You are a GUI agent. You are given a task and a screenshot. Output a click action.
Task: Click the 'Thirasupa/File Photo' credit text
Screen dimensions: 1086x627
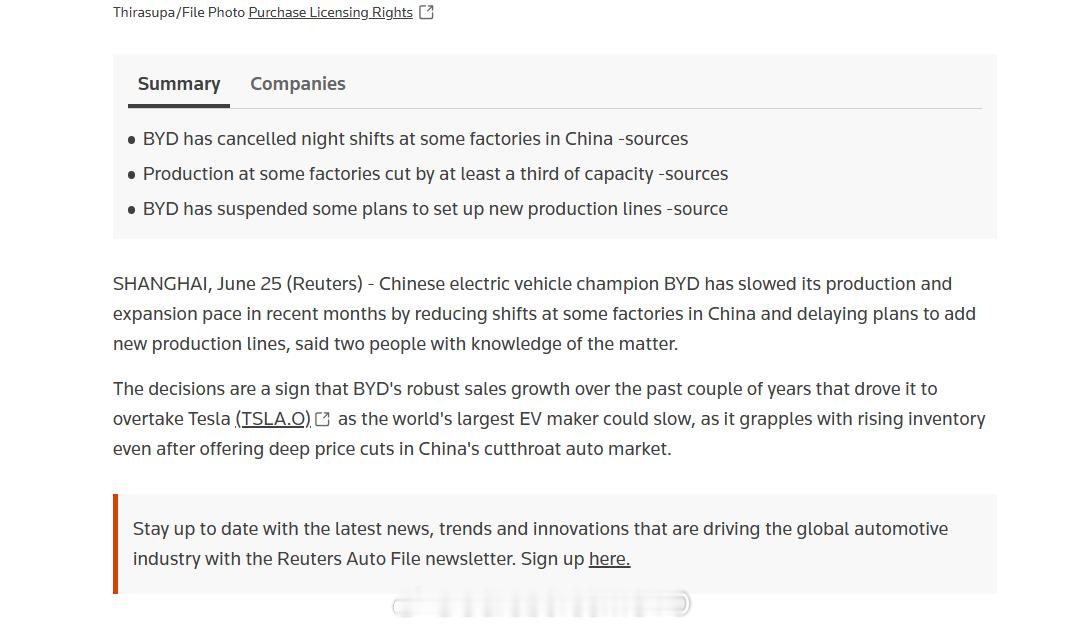pyautogui.click(x=179, y=12)
